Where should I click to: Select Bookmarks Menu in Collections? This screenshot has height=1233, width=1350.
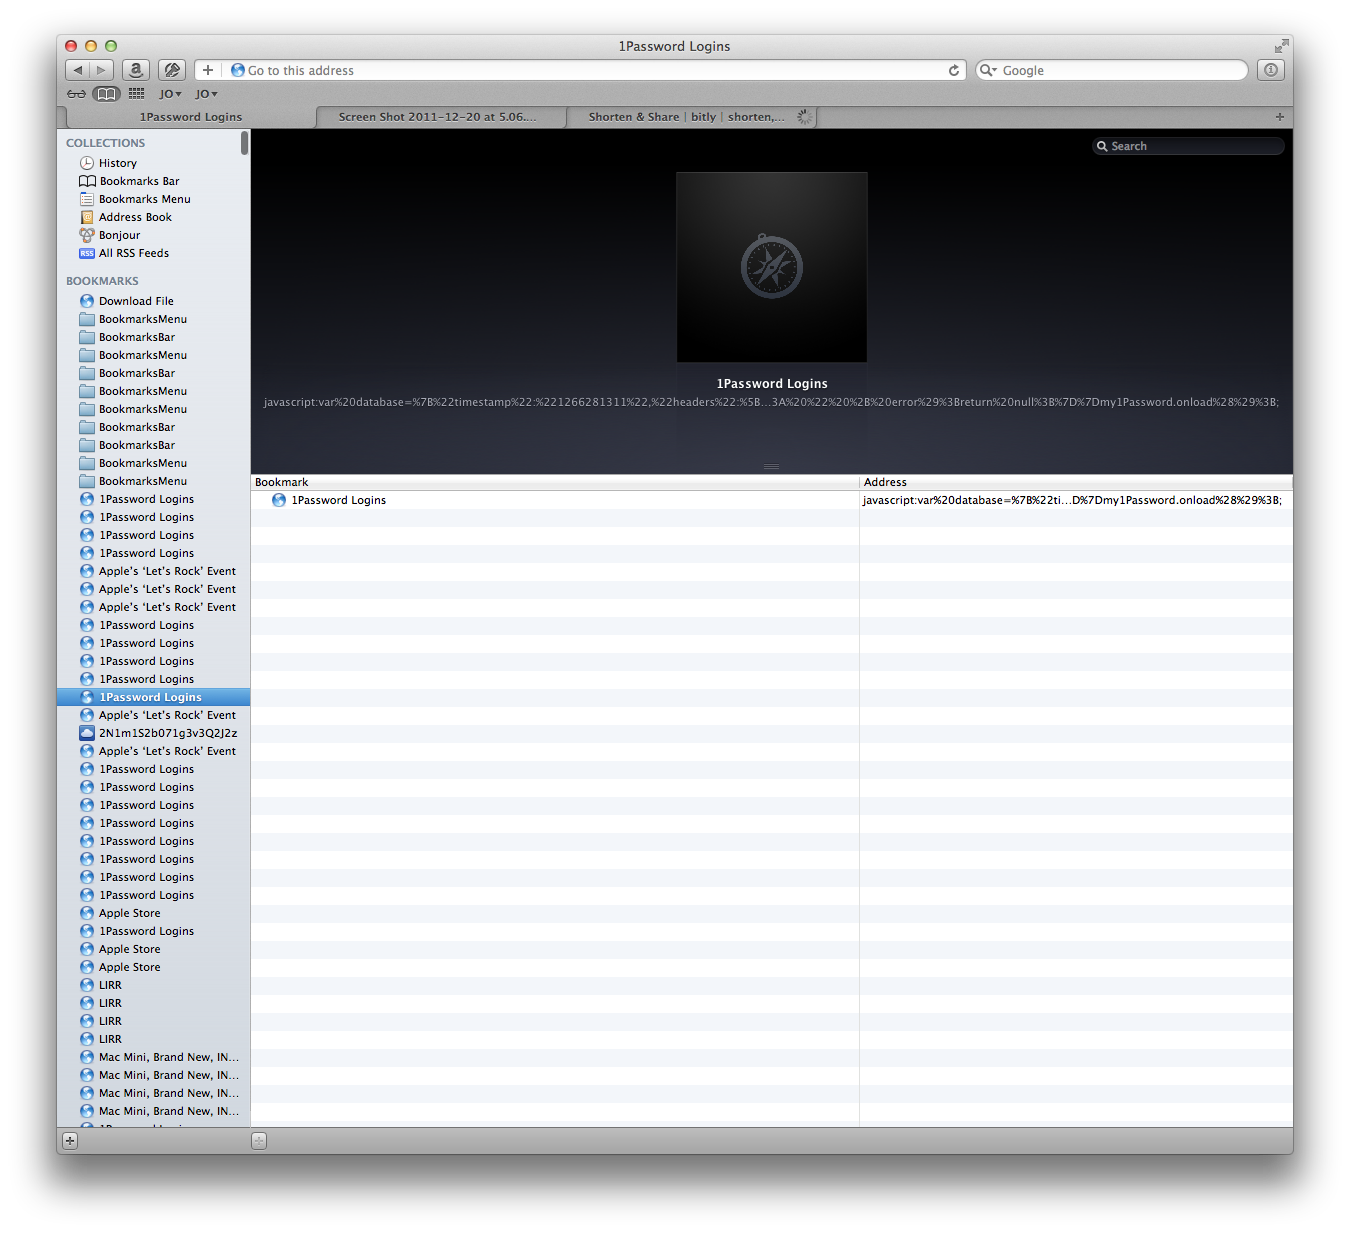click(154, 199)
